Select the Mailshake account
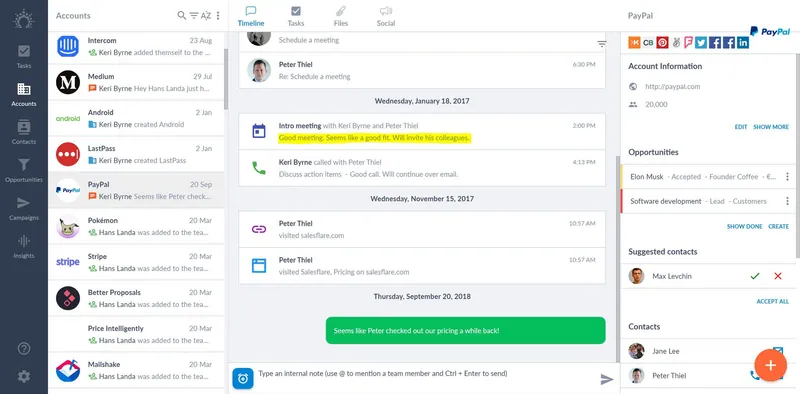Image resolution: width=800 pixels, height=394 pixels. tap(136, 370)
